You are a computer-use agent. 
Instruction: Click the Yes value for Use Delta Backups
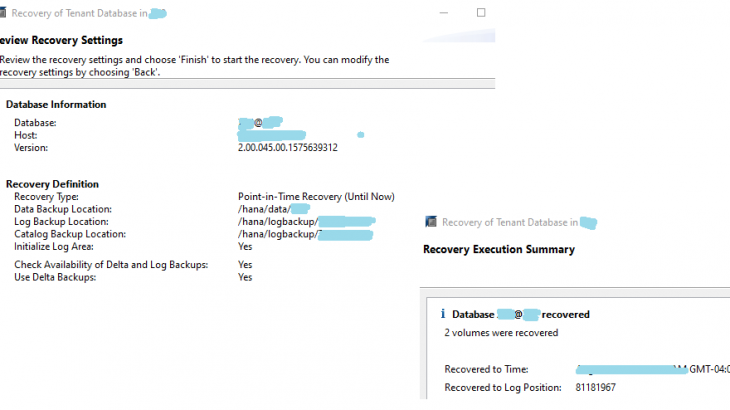tap(245, 277)
